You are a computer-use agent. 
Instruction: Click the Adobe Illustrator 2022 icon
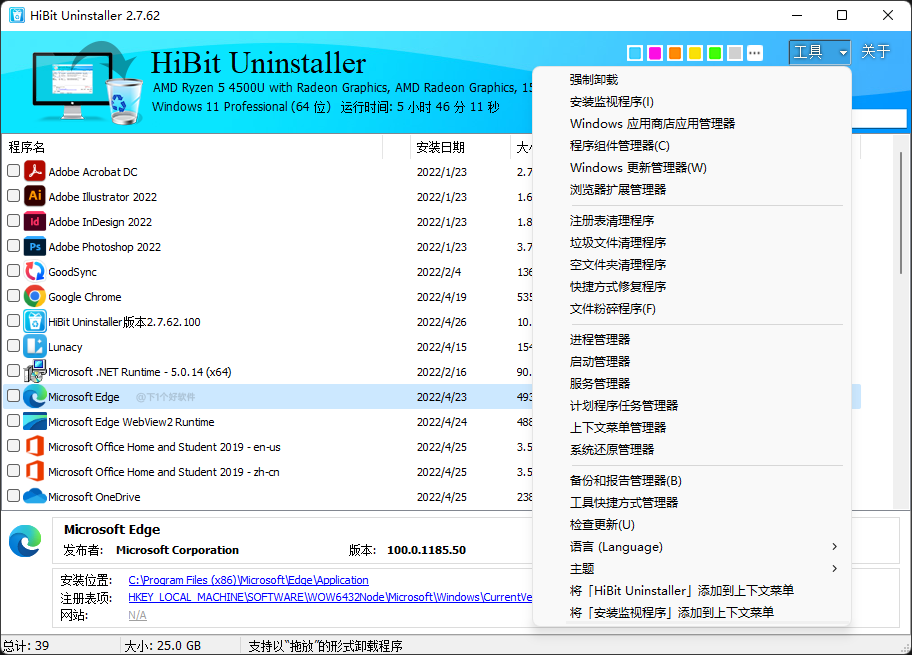33,196
